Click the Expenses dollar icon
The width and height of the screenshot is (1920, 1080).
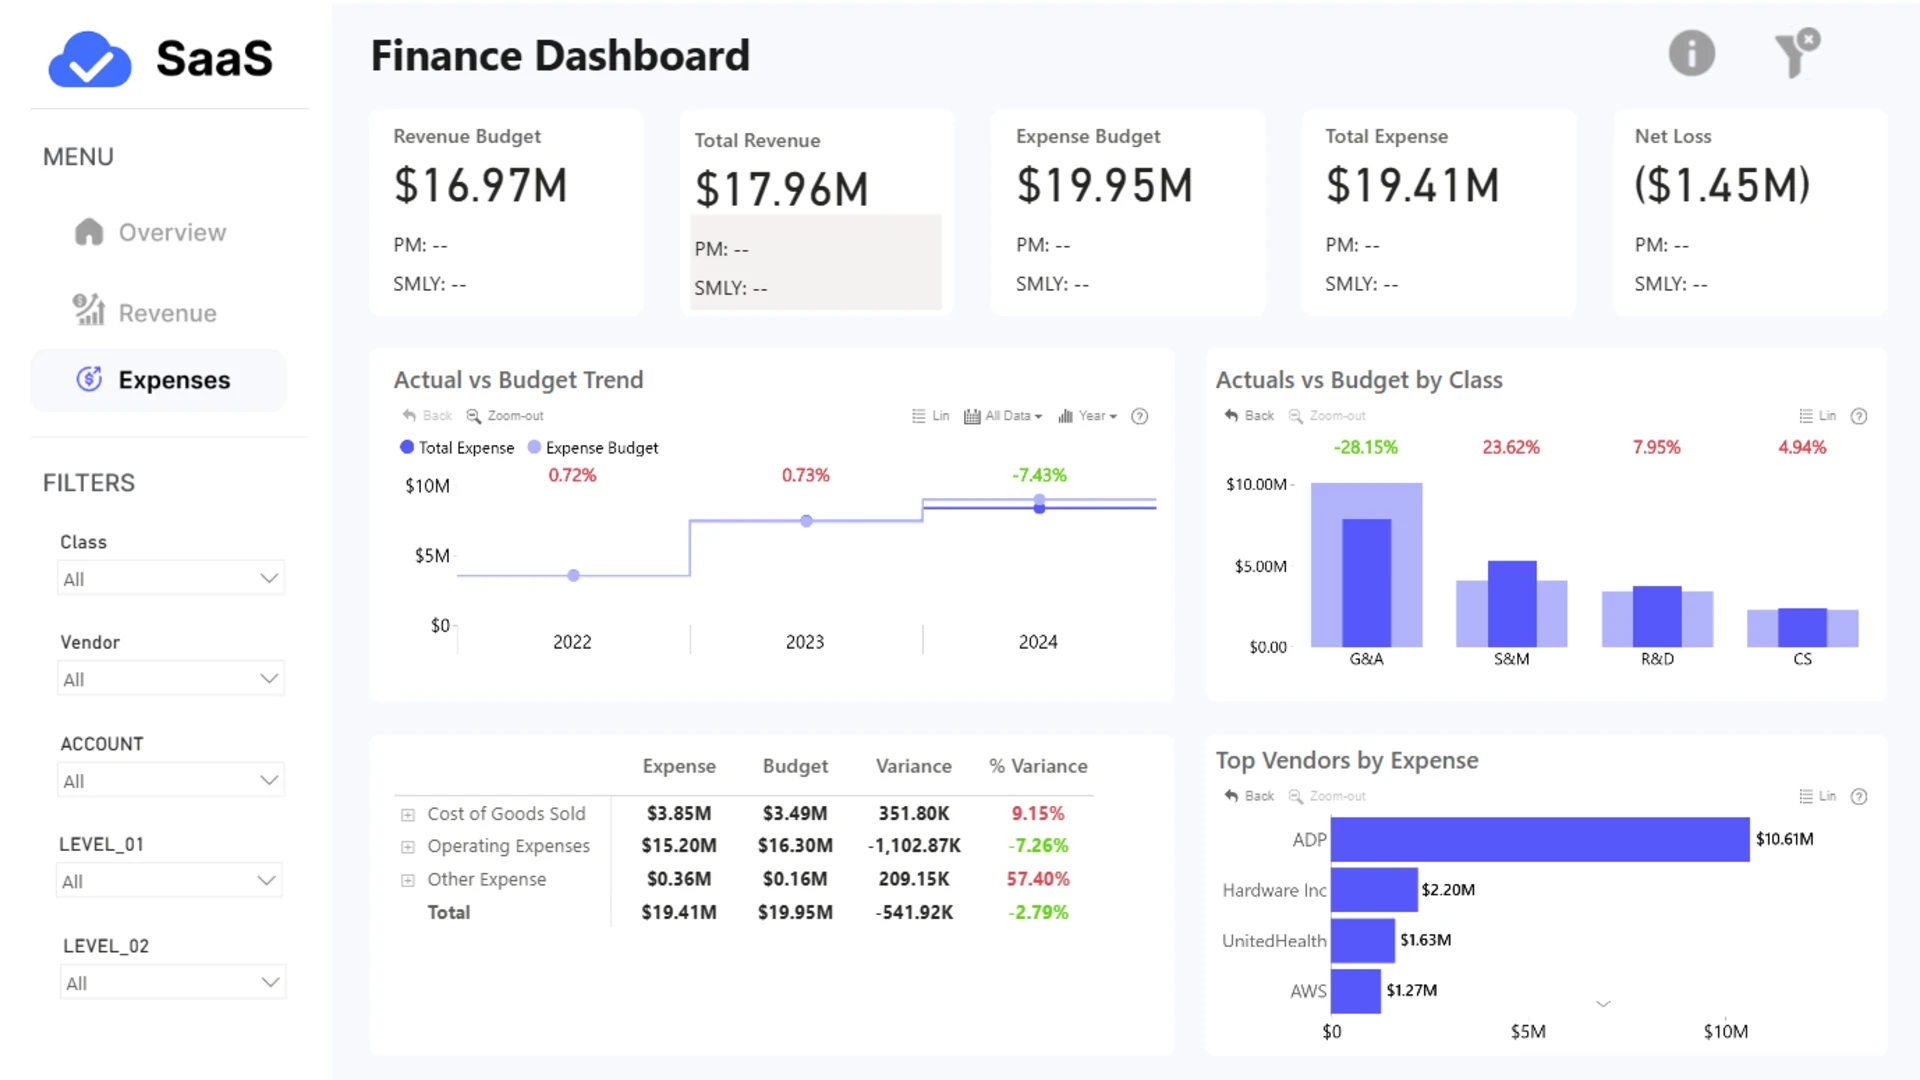tap(89, 379)
